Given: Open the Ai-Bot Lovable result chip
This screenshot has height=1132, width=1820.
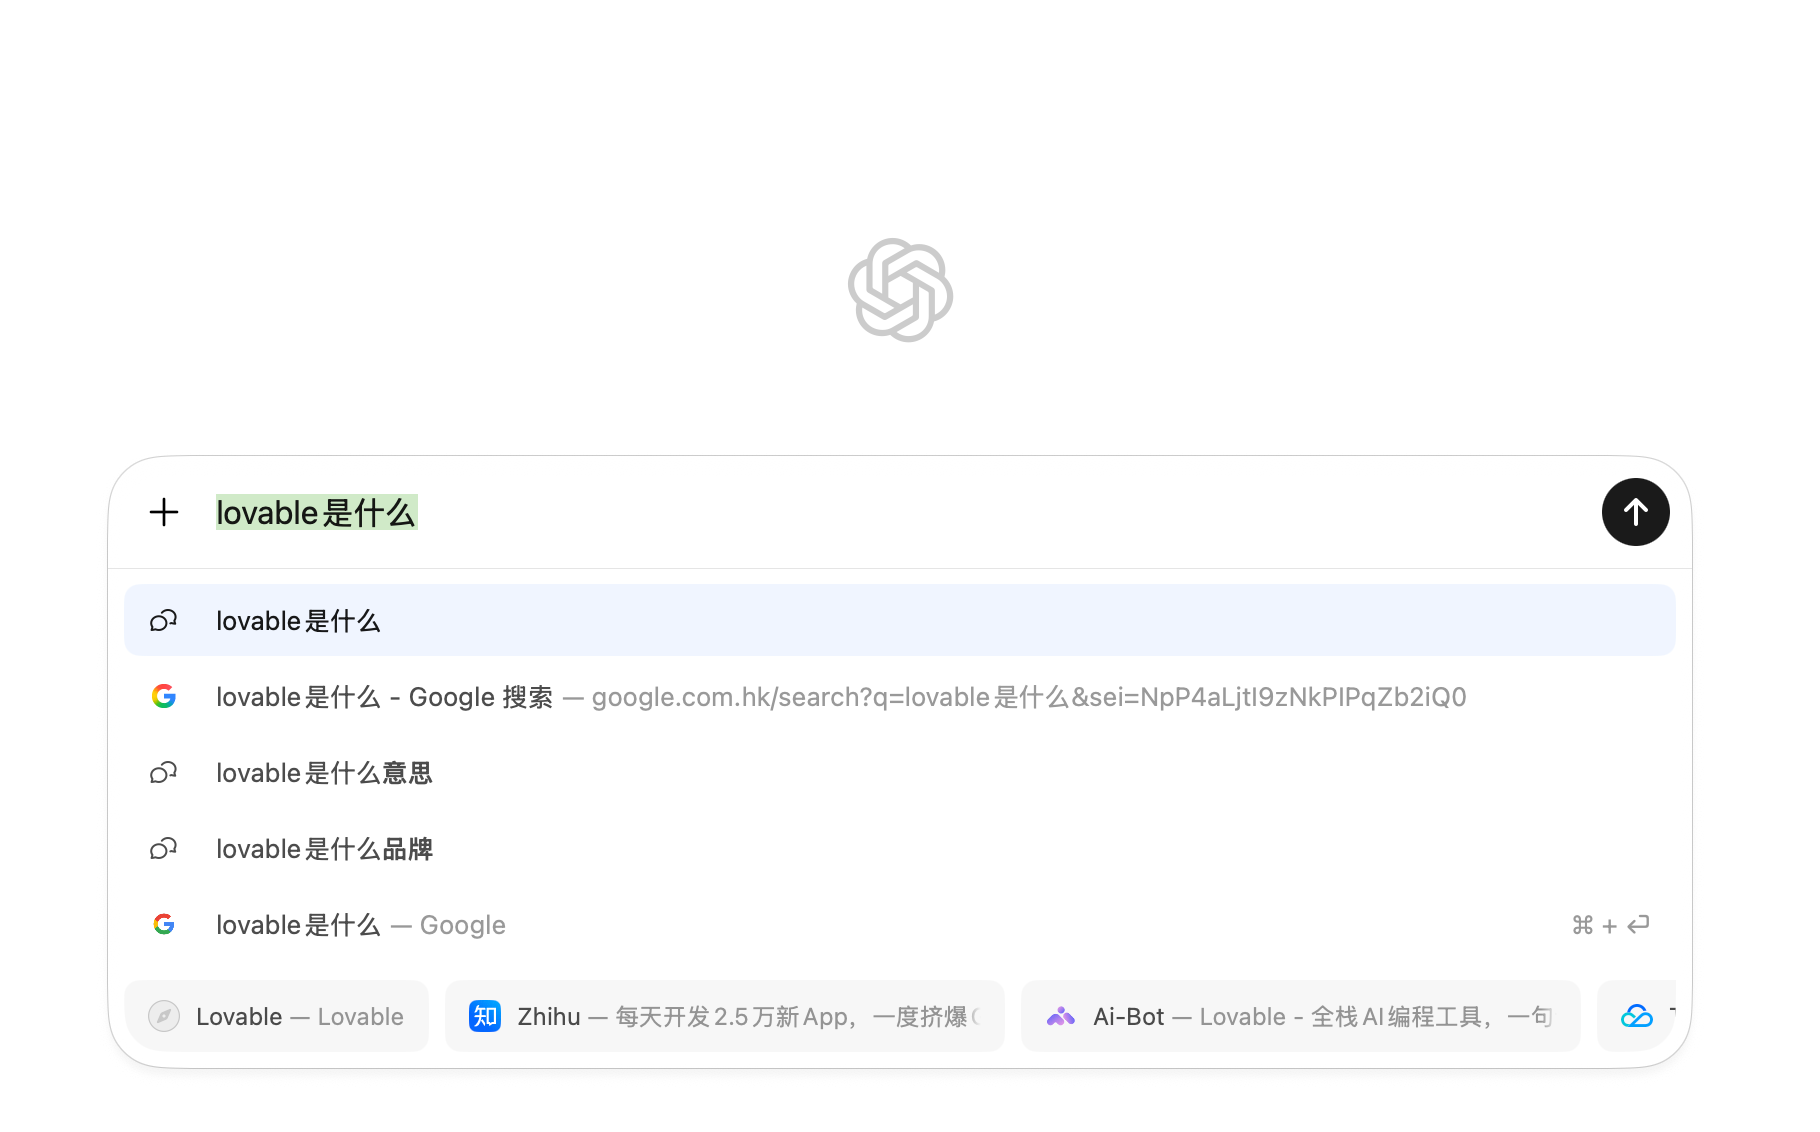Looking at the screenshot, I should pos(1301,1016).
